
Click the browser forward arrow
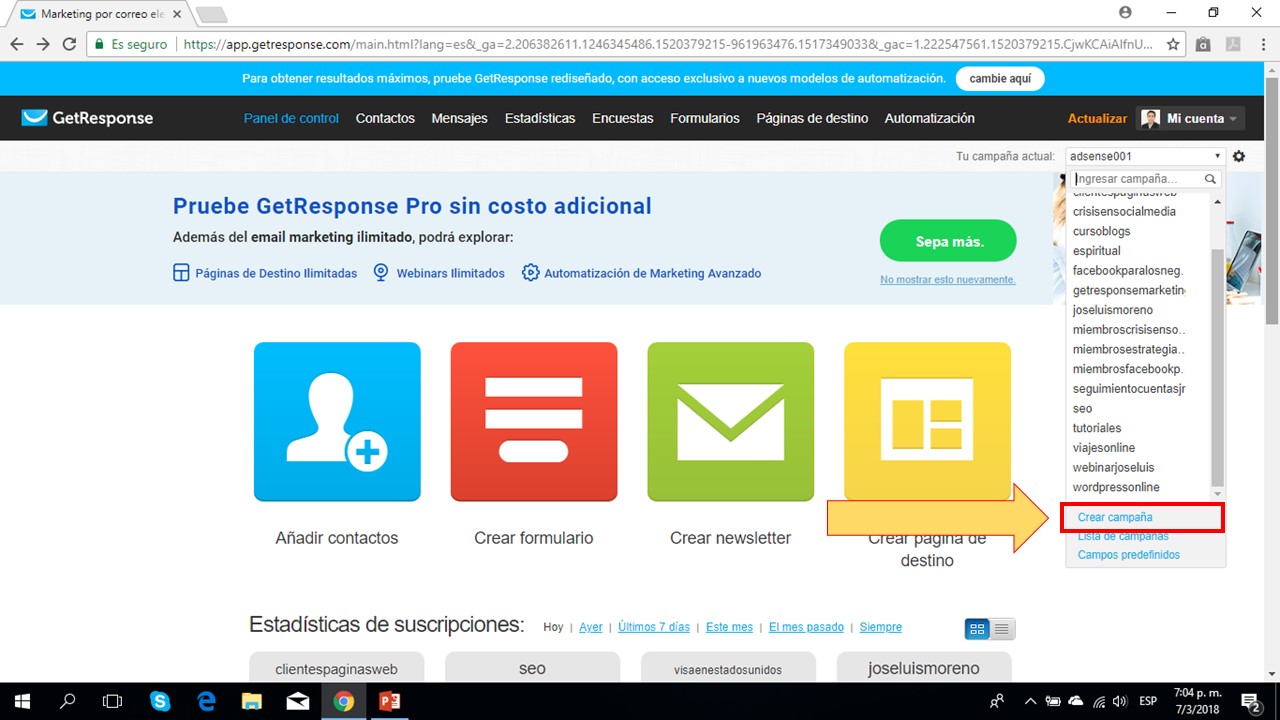(43, 44)
